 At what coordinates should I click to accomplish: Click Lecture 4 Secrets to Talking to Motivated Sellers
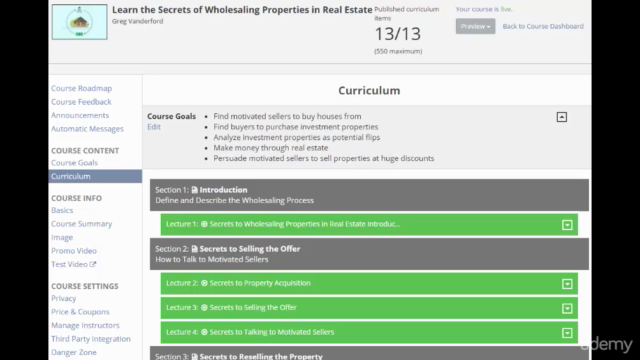tap(272, 332)
